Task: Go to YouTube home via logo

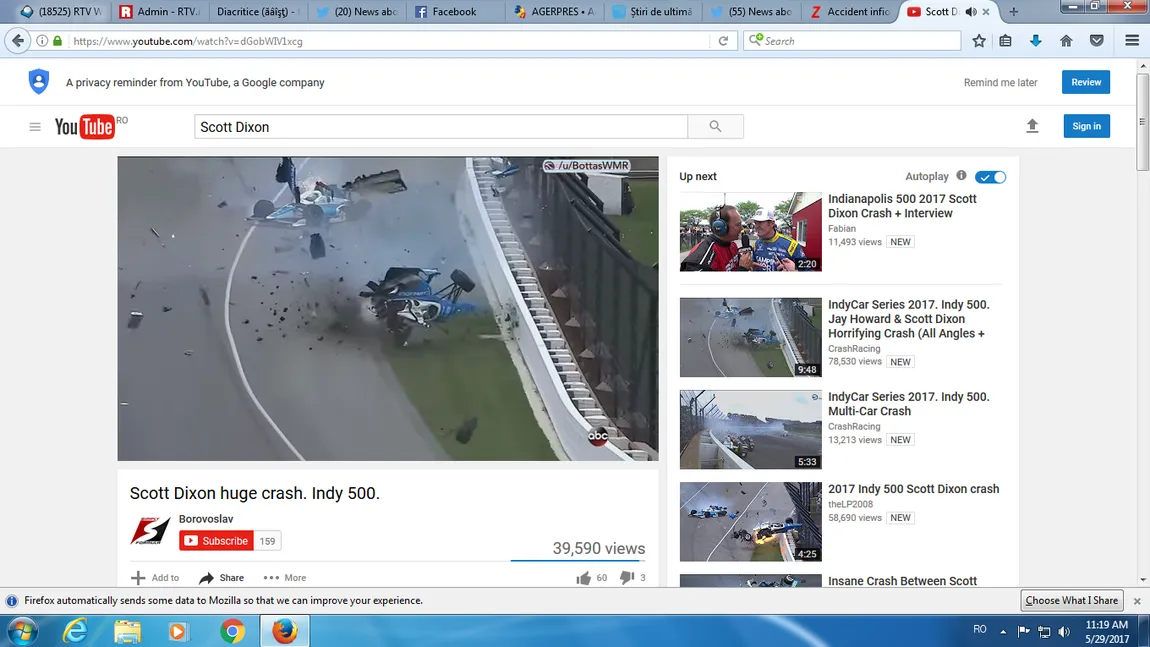Action: tap(85, 127)
